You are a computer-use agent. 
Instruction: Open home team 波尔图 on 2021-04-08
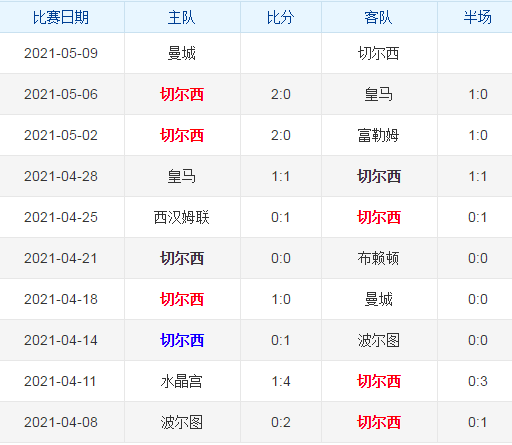click(182, 422)
